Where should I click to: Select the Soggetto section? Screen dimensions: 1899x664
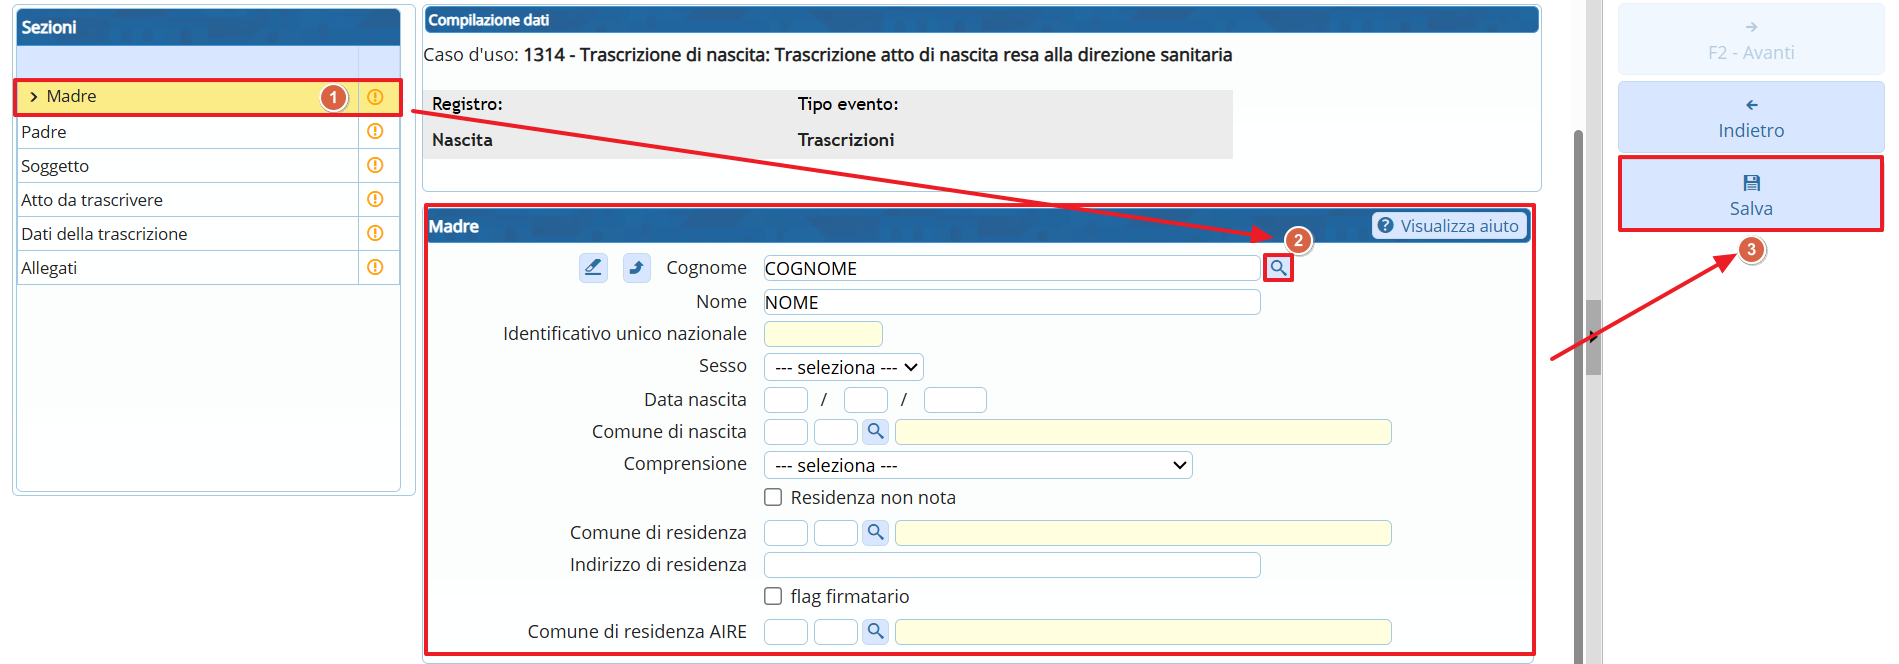pos(55,166)
